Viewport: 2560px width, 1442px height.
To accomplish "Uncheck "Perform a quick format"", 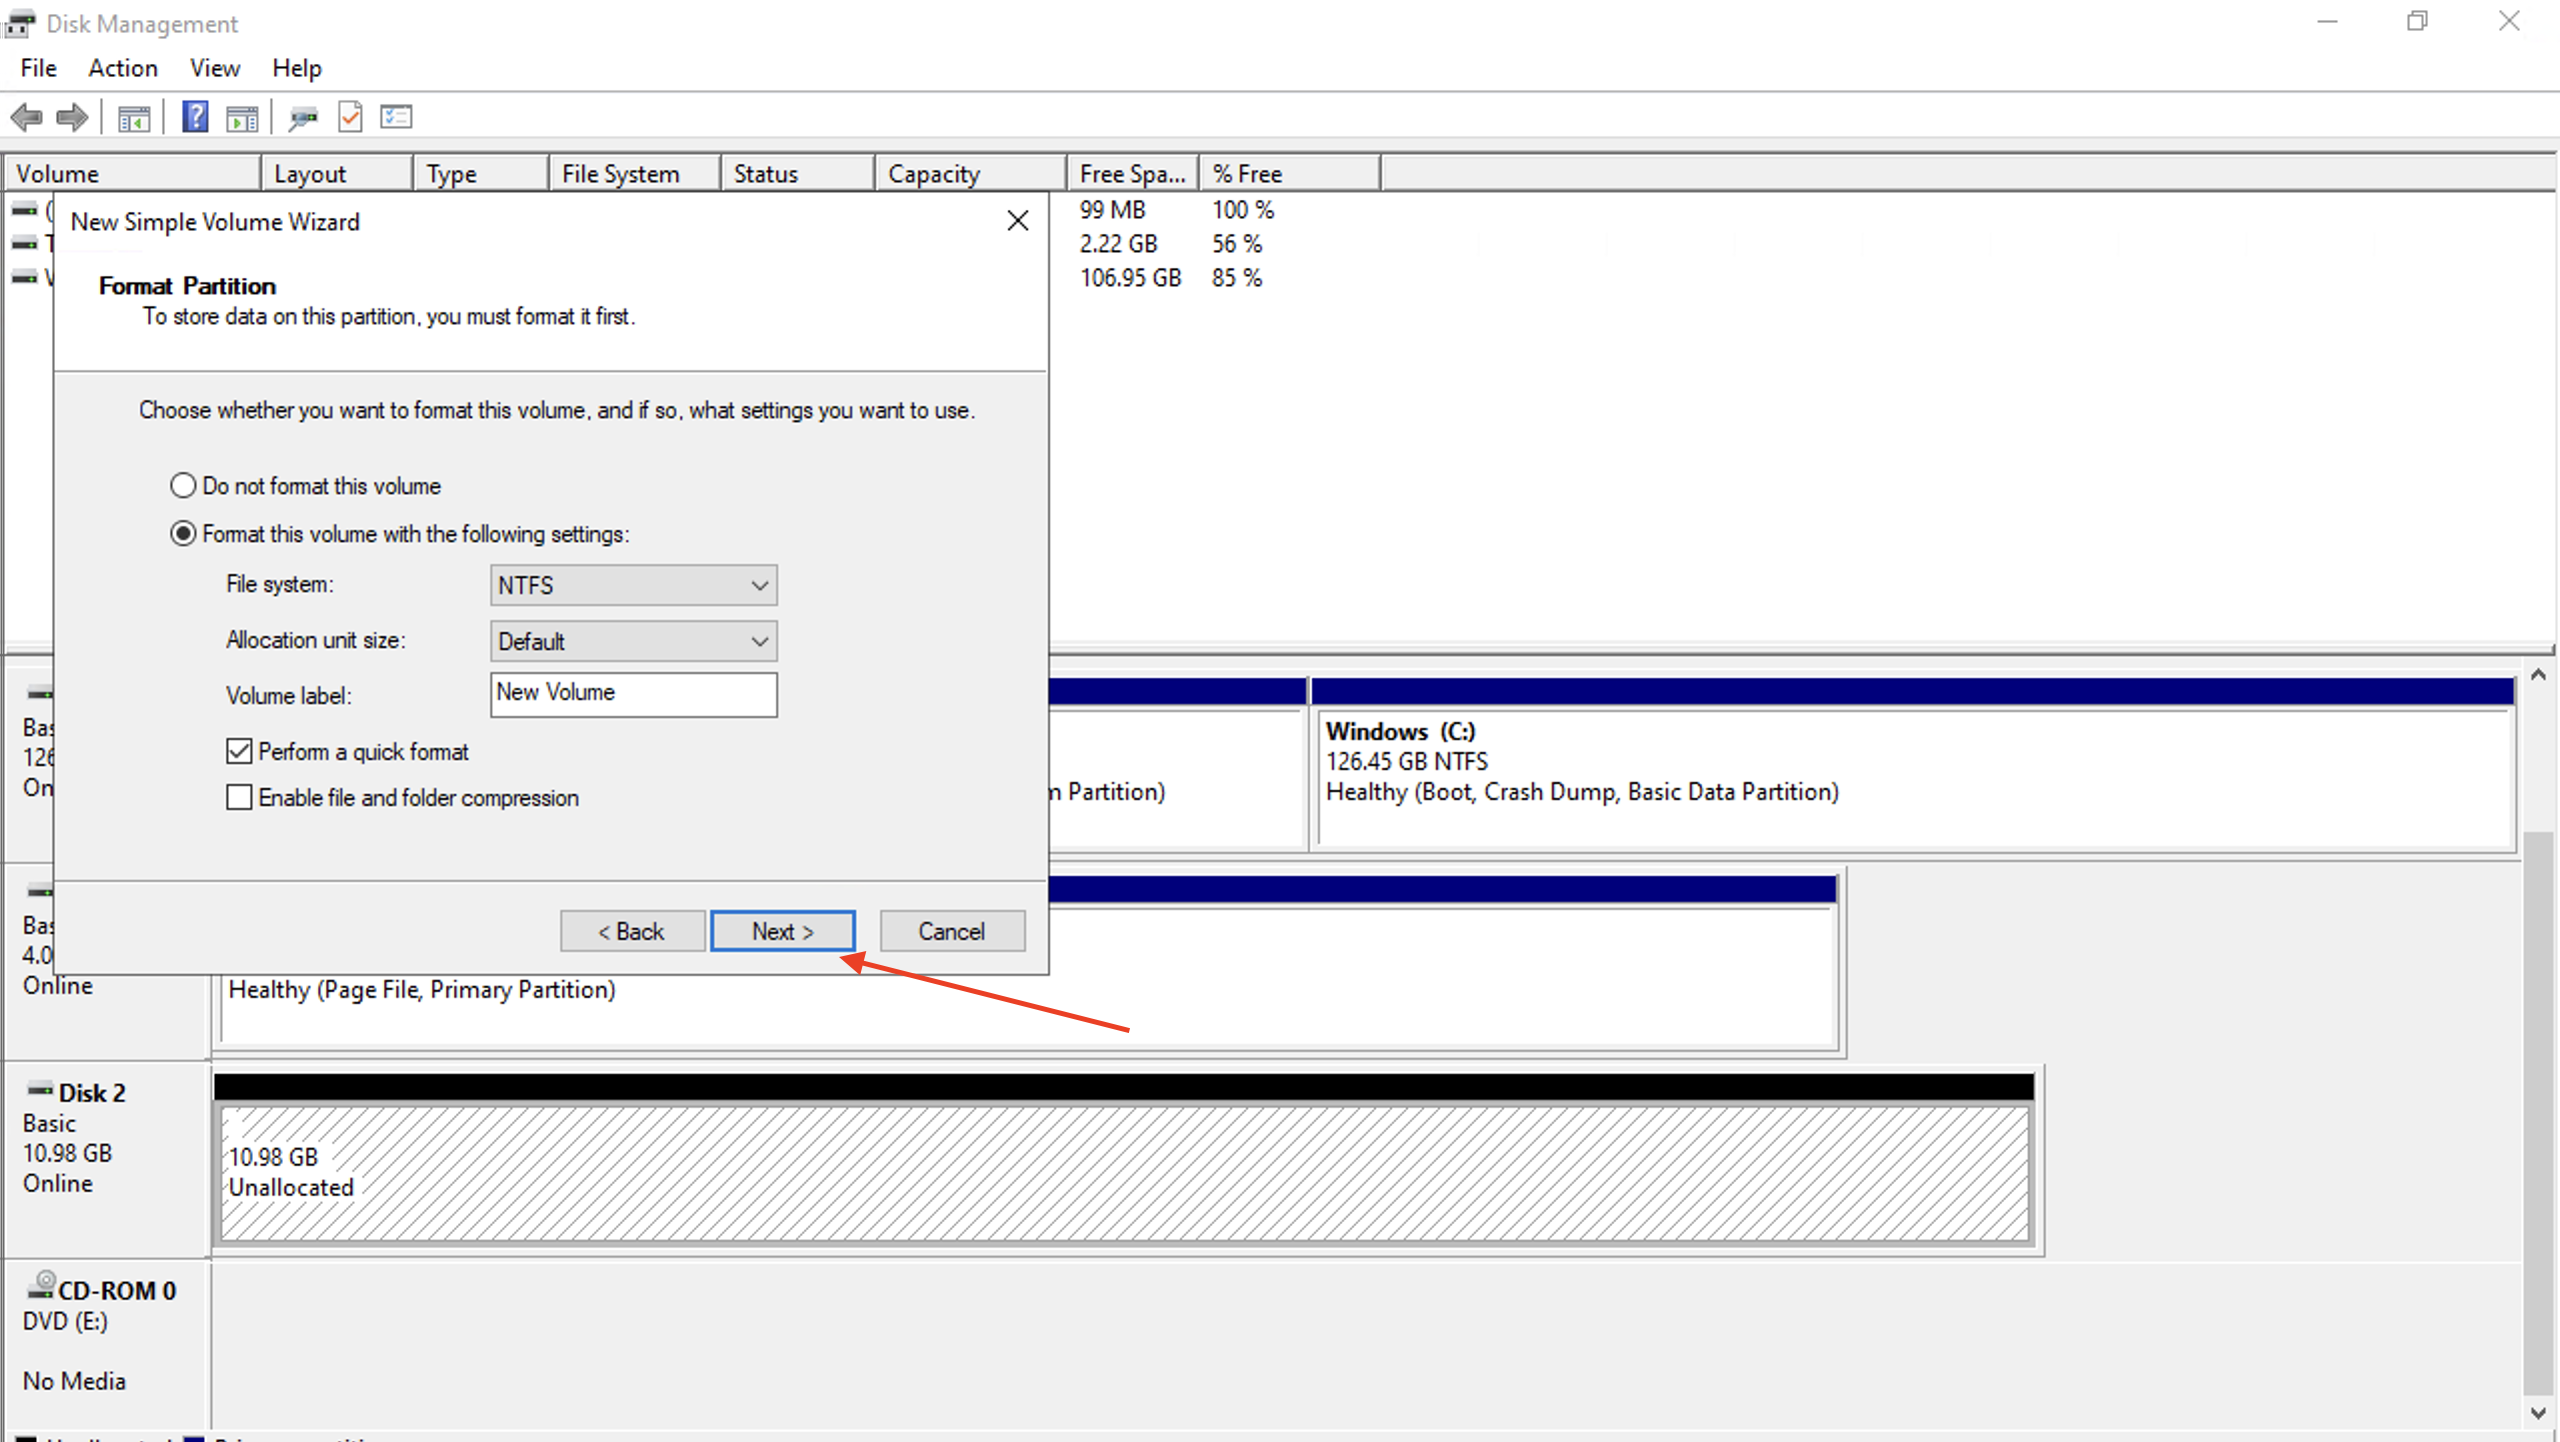I will [239, 751].
